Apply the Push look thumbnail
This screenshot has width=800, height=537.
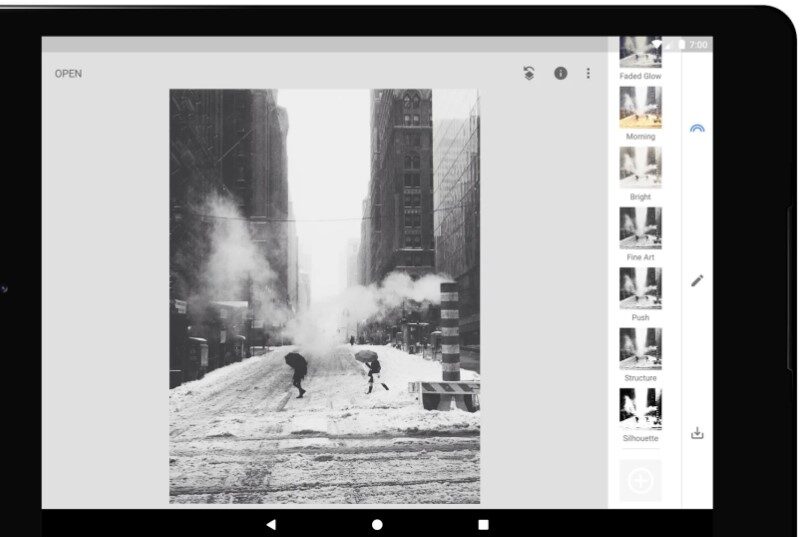coord(640,288)
